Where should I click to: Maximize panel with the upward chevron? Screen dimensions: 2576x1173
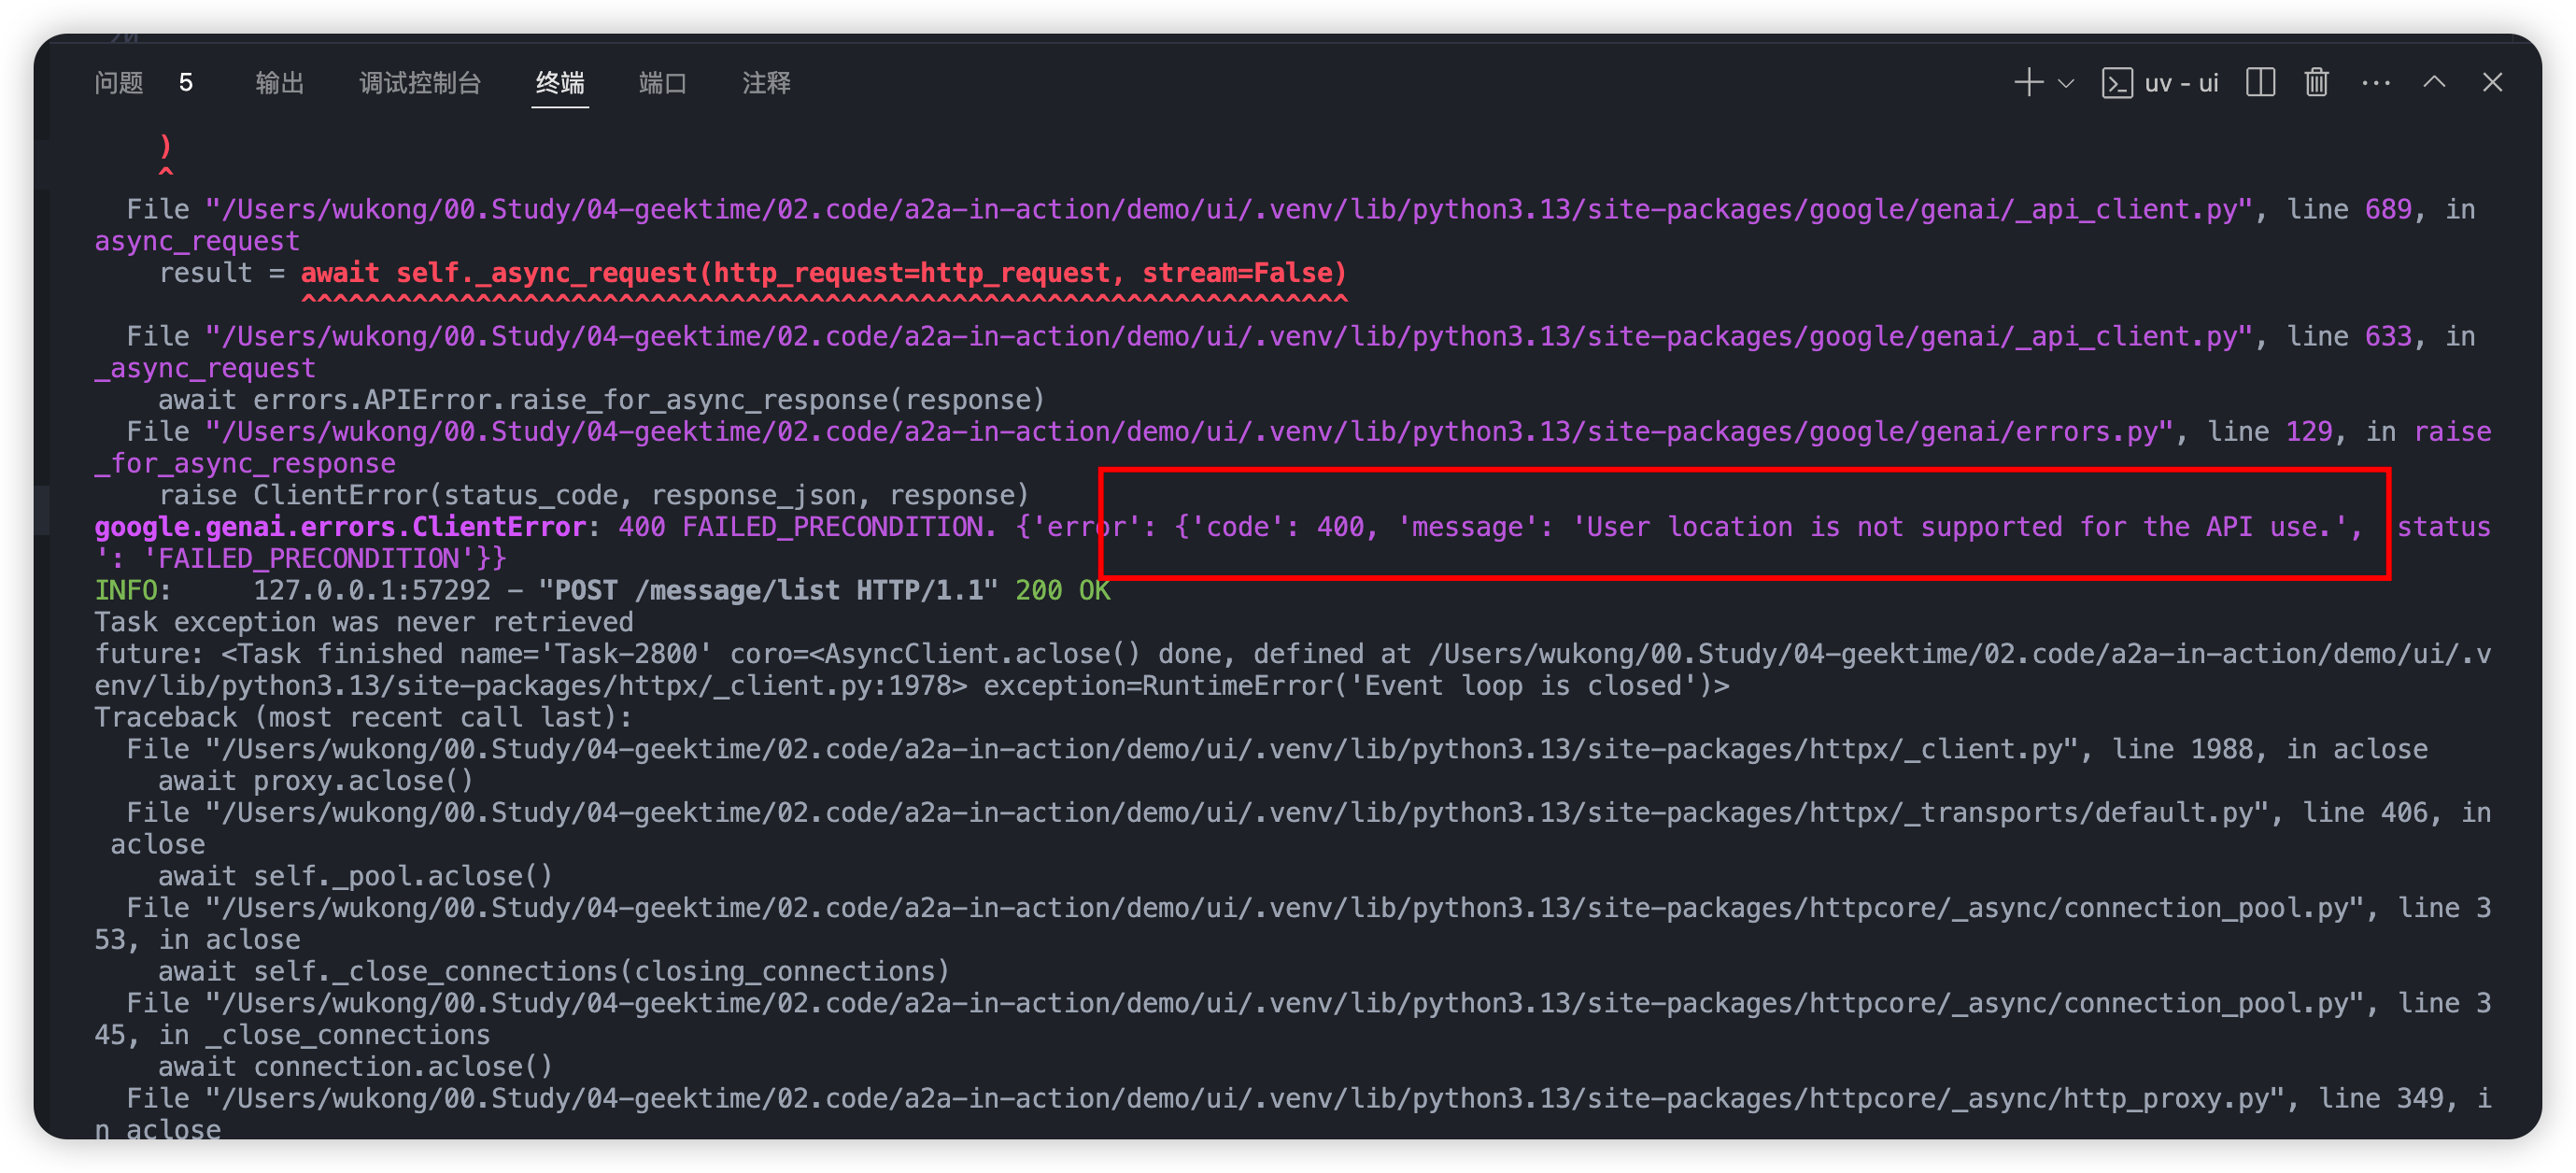[x=2434, y=83]
